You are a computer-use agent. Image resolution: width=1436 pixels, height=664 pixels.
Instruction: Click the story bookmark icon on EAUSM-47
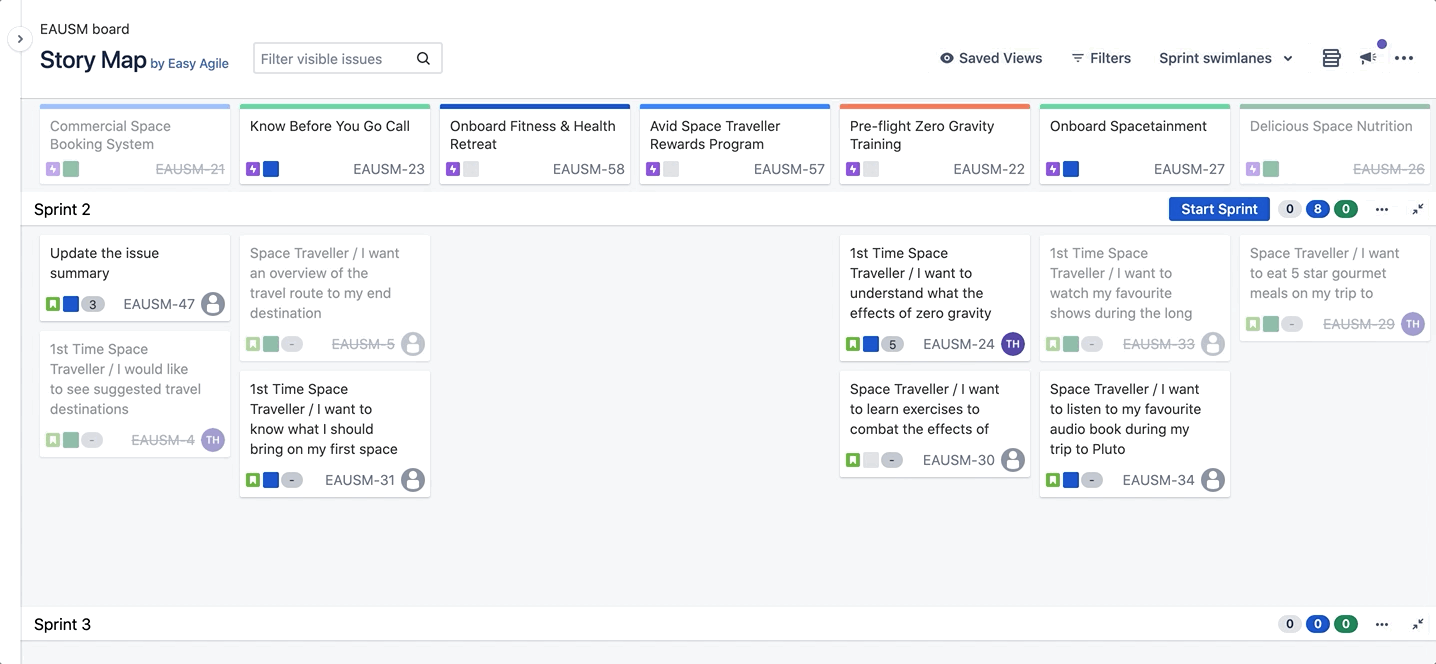pyautogui.click(x=53, y=304)
